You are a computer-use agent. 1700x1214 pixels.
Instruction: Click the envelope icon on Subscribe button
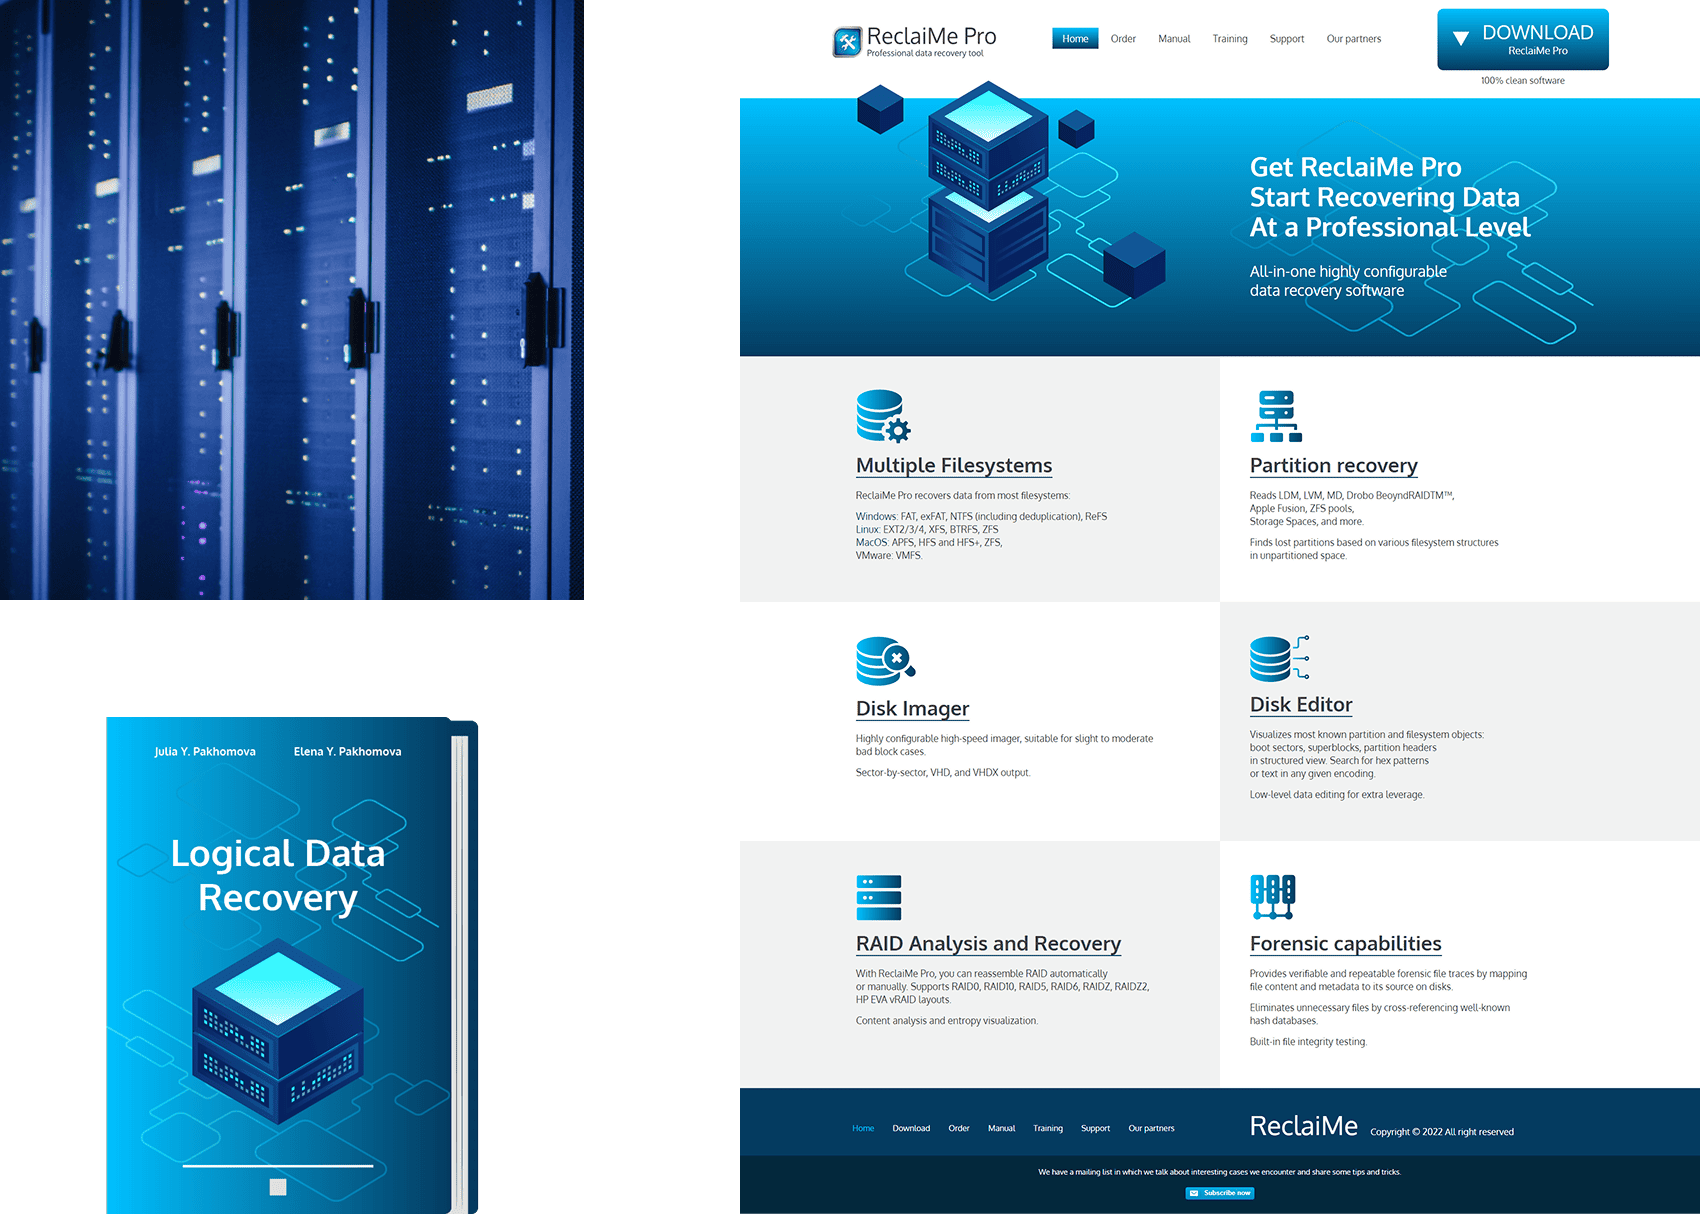click(1194, 1193)
